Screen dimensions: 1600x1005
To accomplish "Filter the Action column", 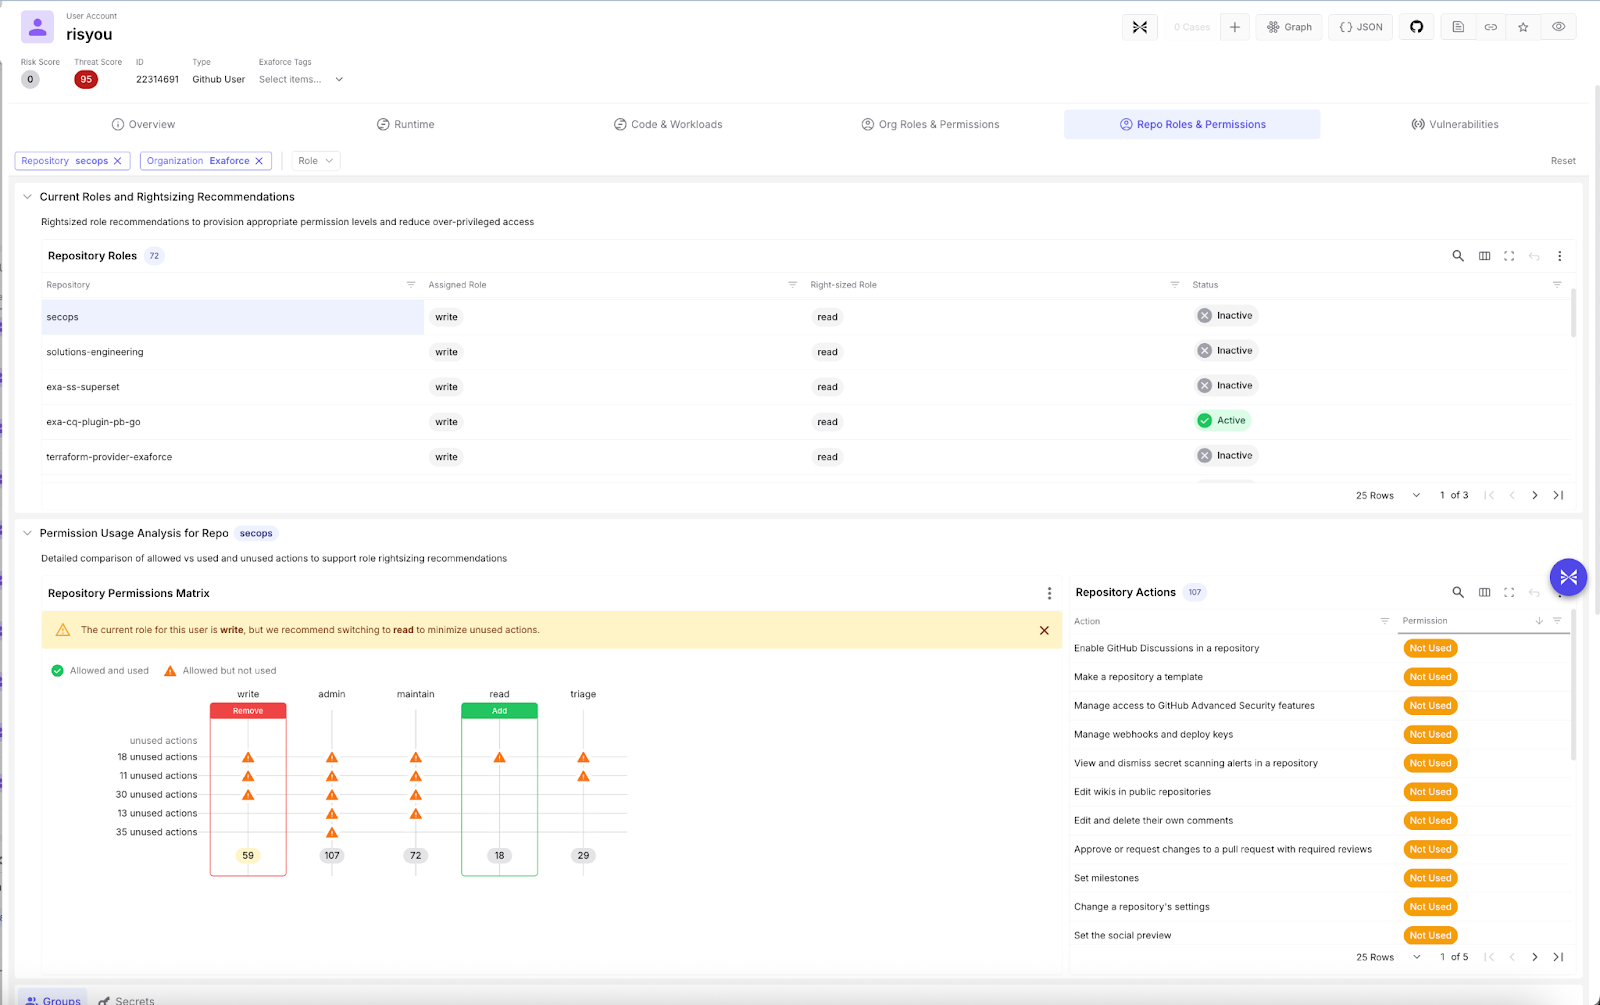I will pyautogui.click(x=1385, y=621).
